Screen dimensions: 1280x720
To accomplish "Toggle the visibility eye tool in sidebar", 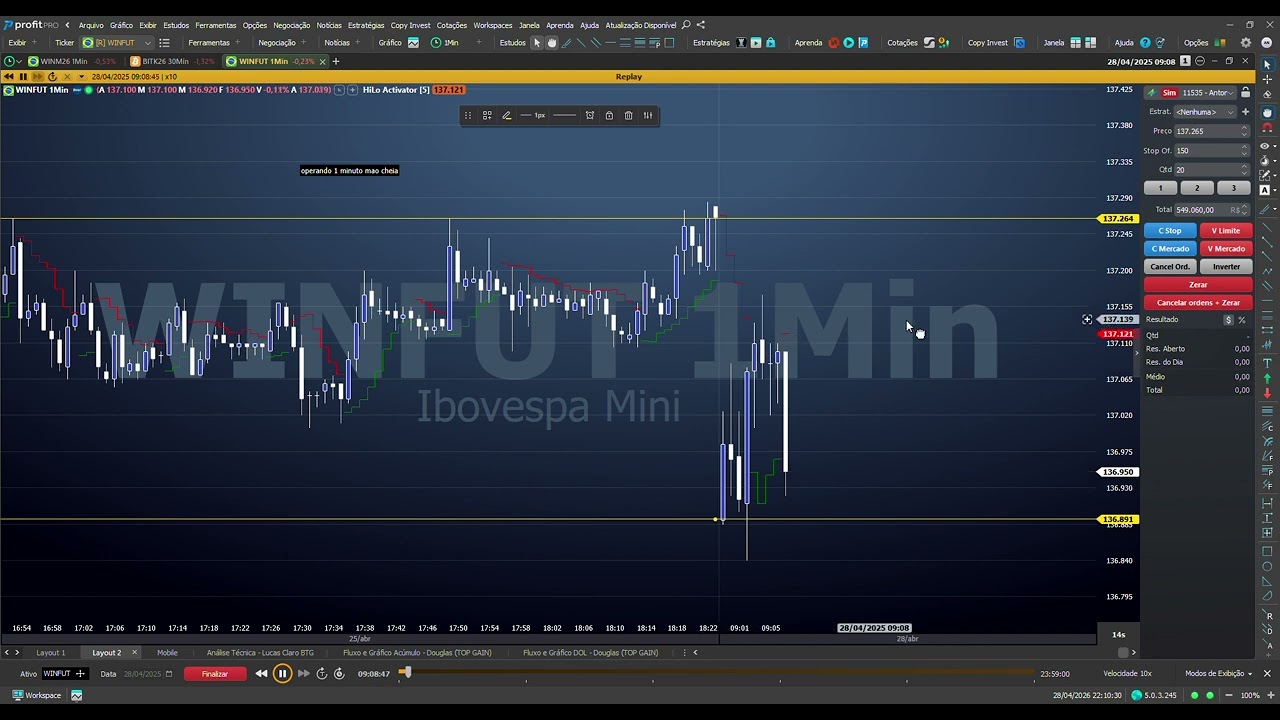I will coord(1265,146).
